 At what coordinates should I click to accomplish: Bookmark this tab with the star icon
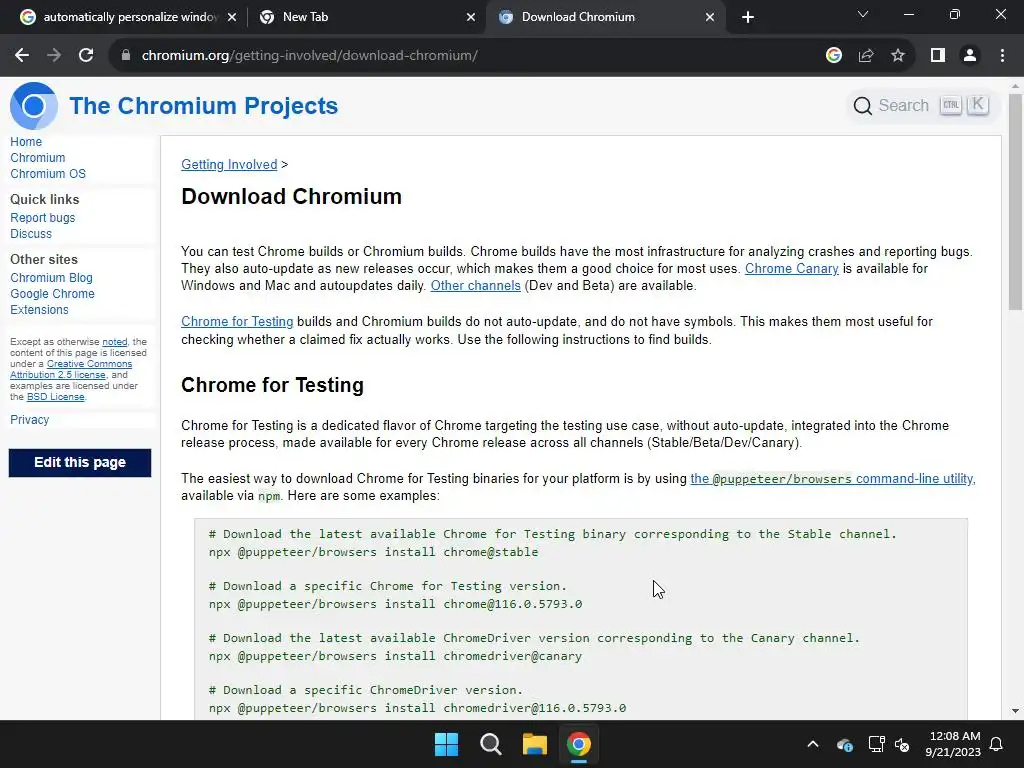click(898, 56)
